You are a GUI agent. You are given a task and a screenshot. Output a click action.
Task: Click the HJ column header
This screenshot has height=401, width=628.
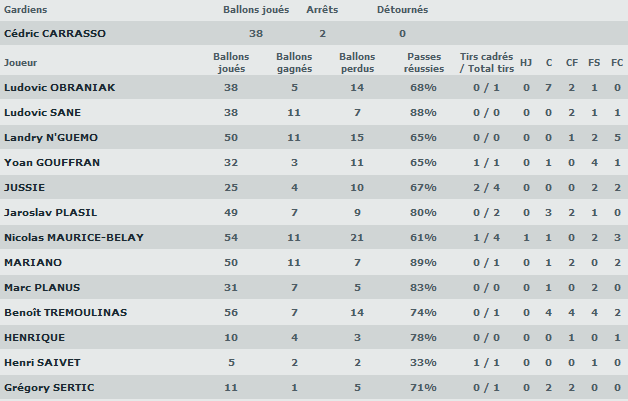[527, 62]
